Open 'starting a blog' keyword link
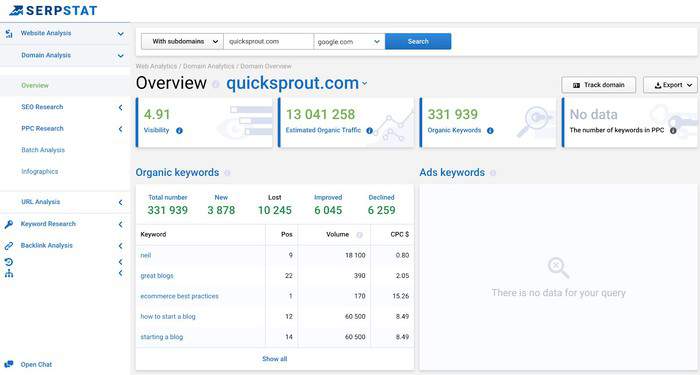This screenshot has height=375, width=700. (x=162, y=337)
